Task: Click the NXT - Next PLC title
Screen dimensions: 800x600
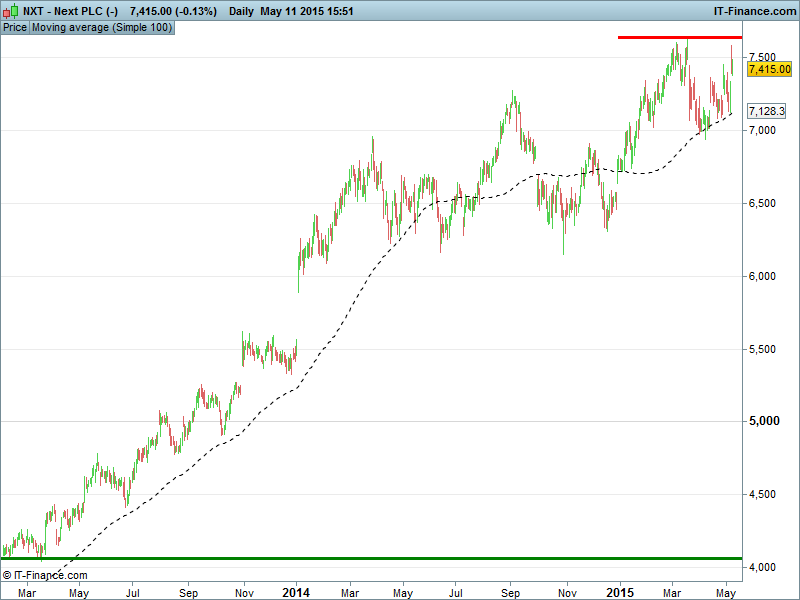Action: pyautogui.click(x=71, y=11)
